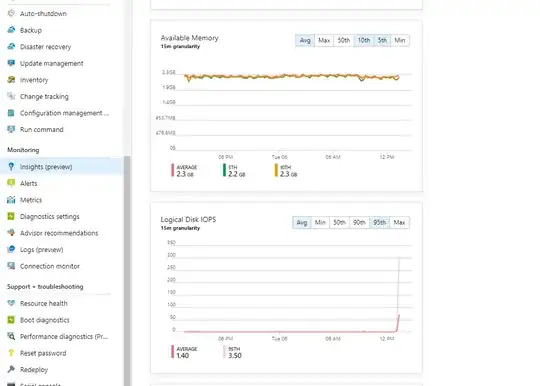Click the Inventory icon
Viewport: 540px width, 386px height.
tap(11, 80)
